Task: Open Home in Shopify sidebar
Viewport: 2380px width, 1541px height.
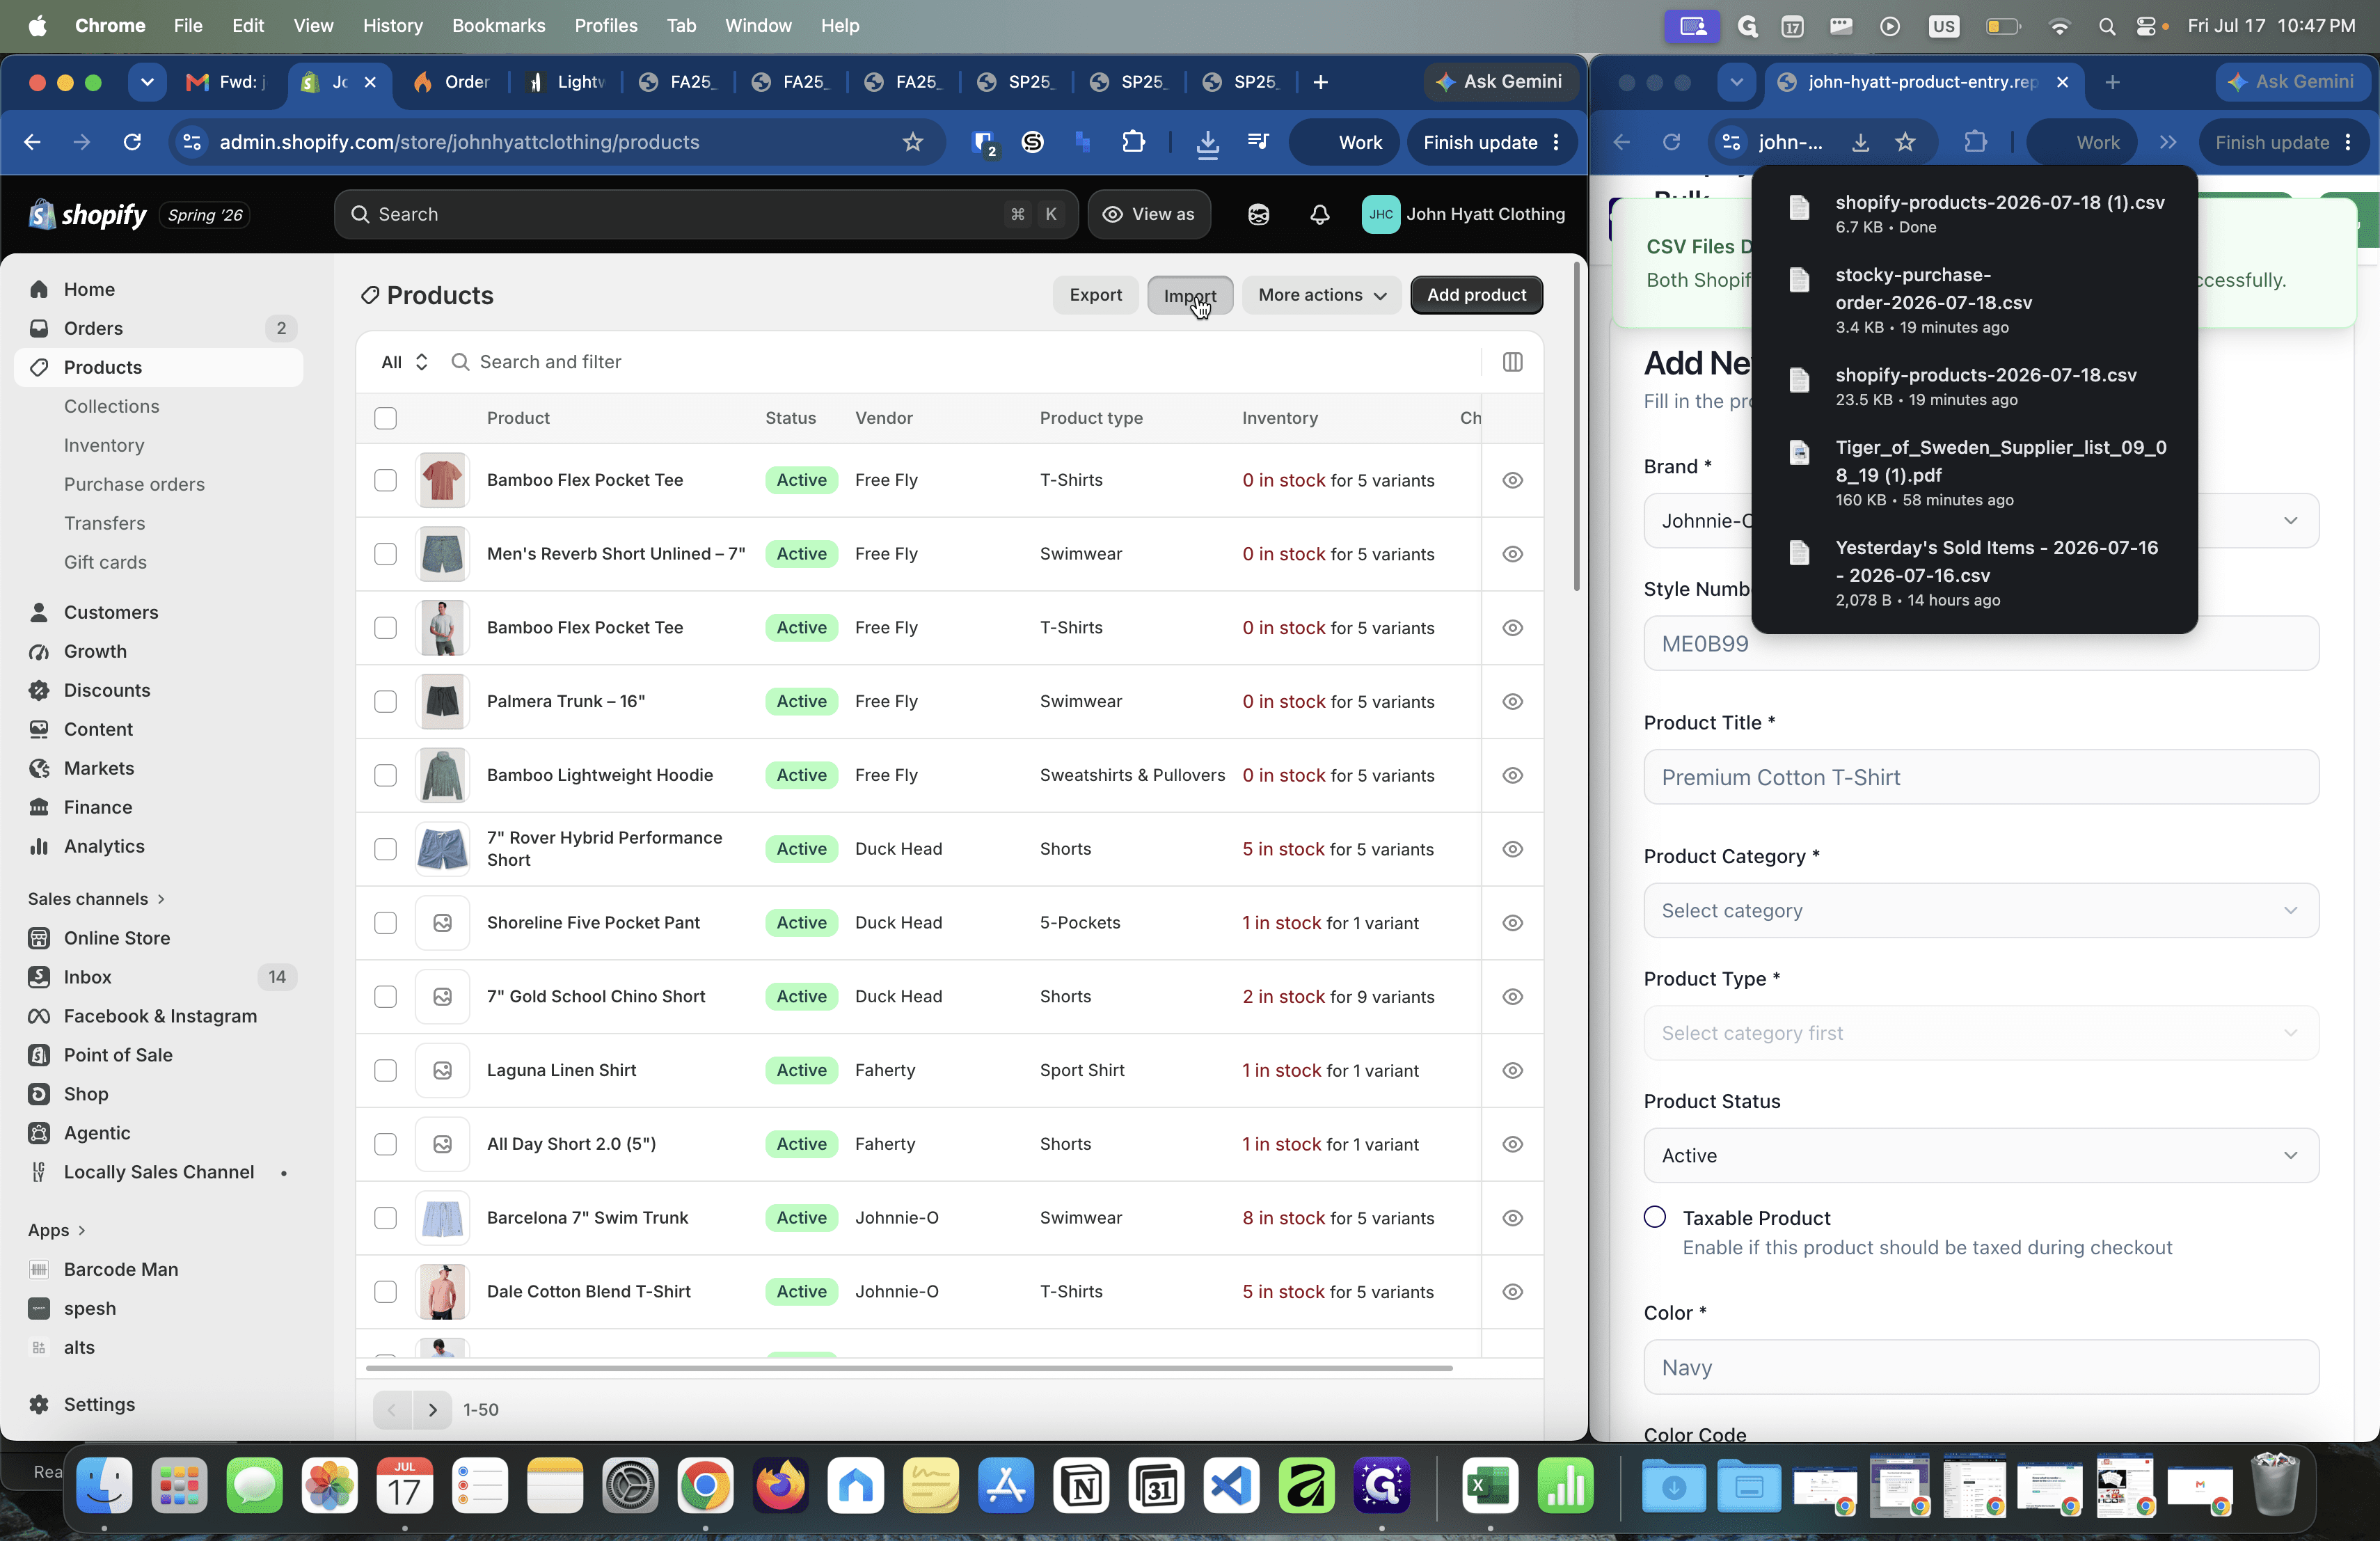Action: (89, 289)
